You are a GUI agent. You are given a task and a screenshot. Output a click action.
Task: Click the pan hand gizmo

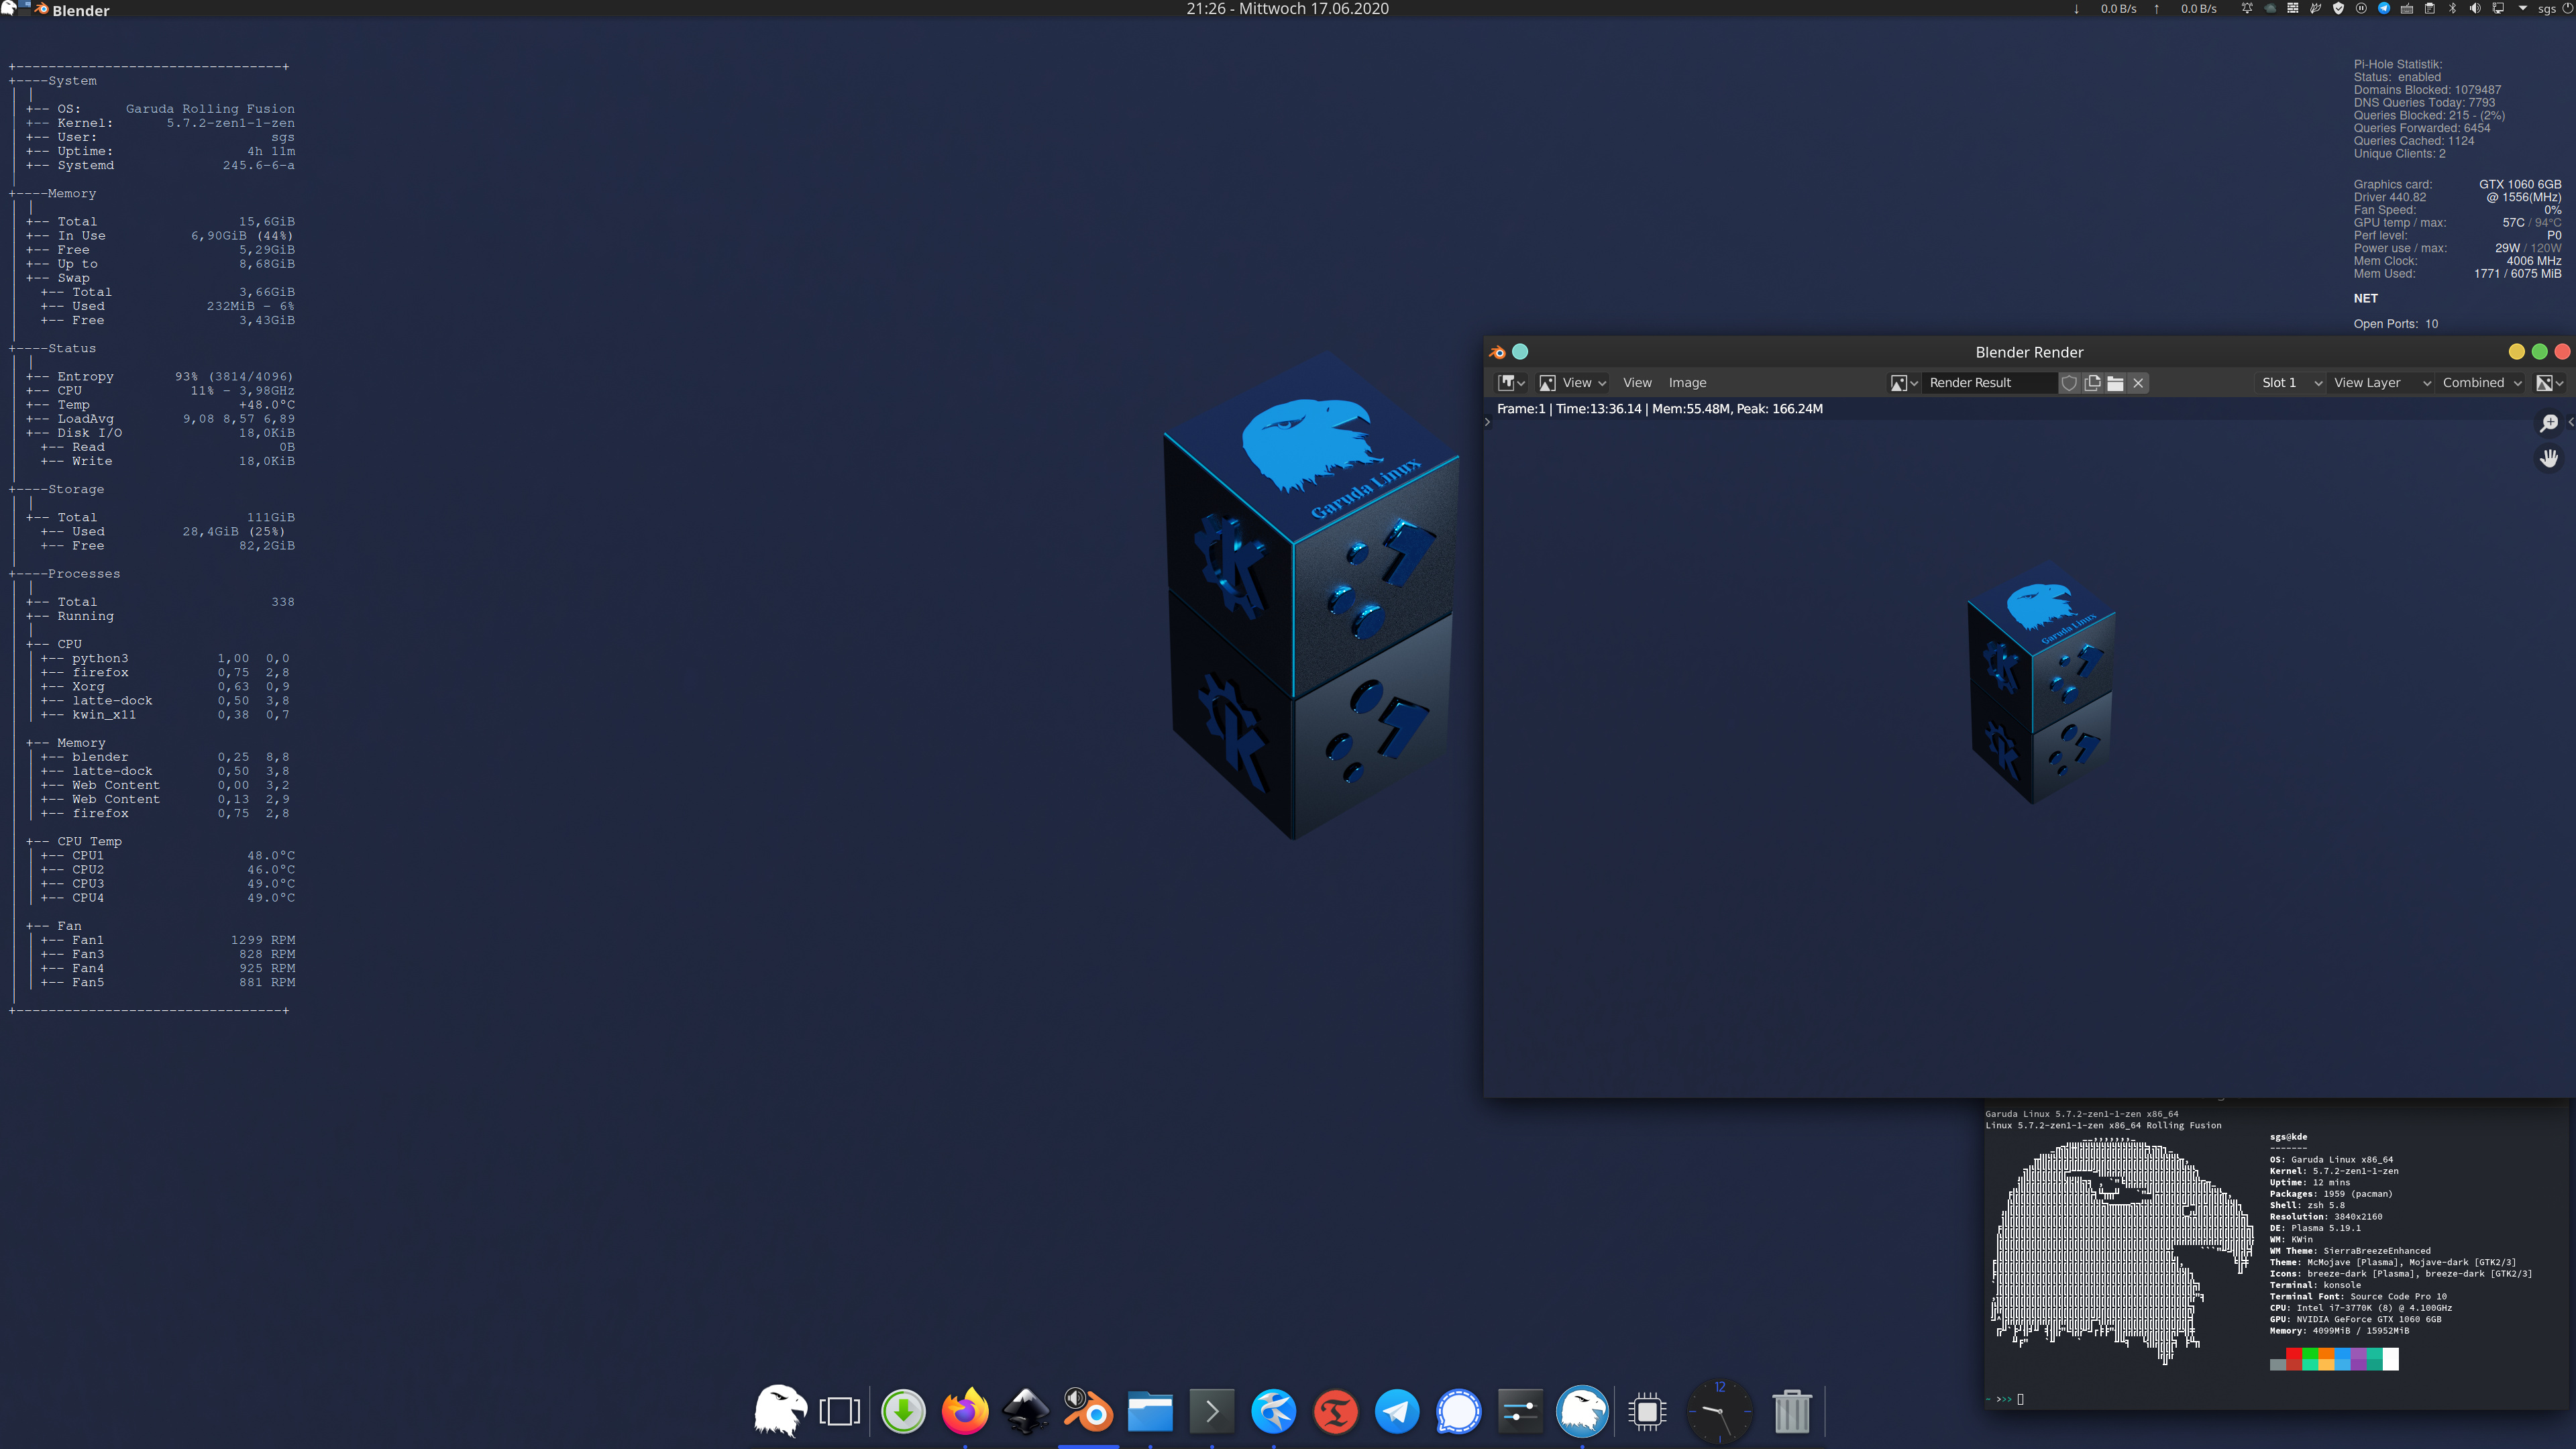pos(2549,458)
